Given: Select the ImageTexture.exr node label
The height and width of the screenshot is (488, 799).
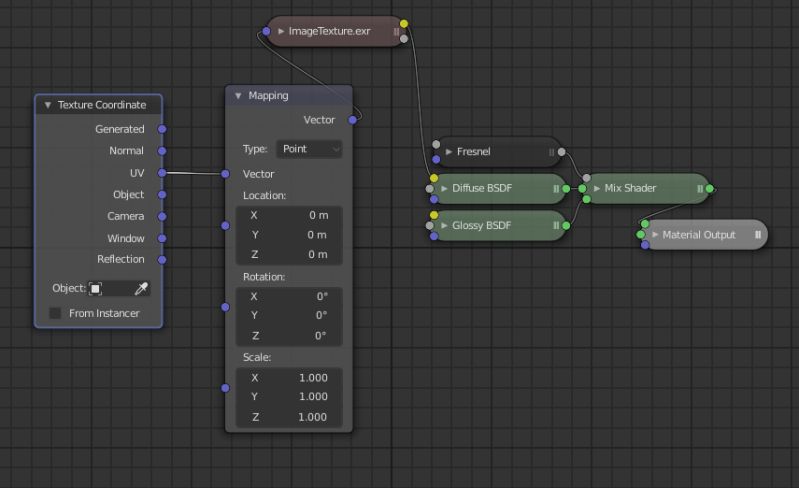Looking at the screenshot, I should 329,31.
